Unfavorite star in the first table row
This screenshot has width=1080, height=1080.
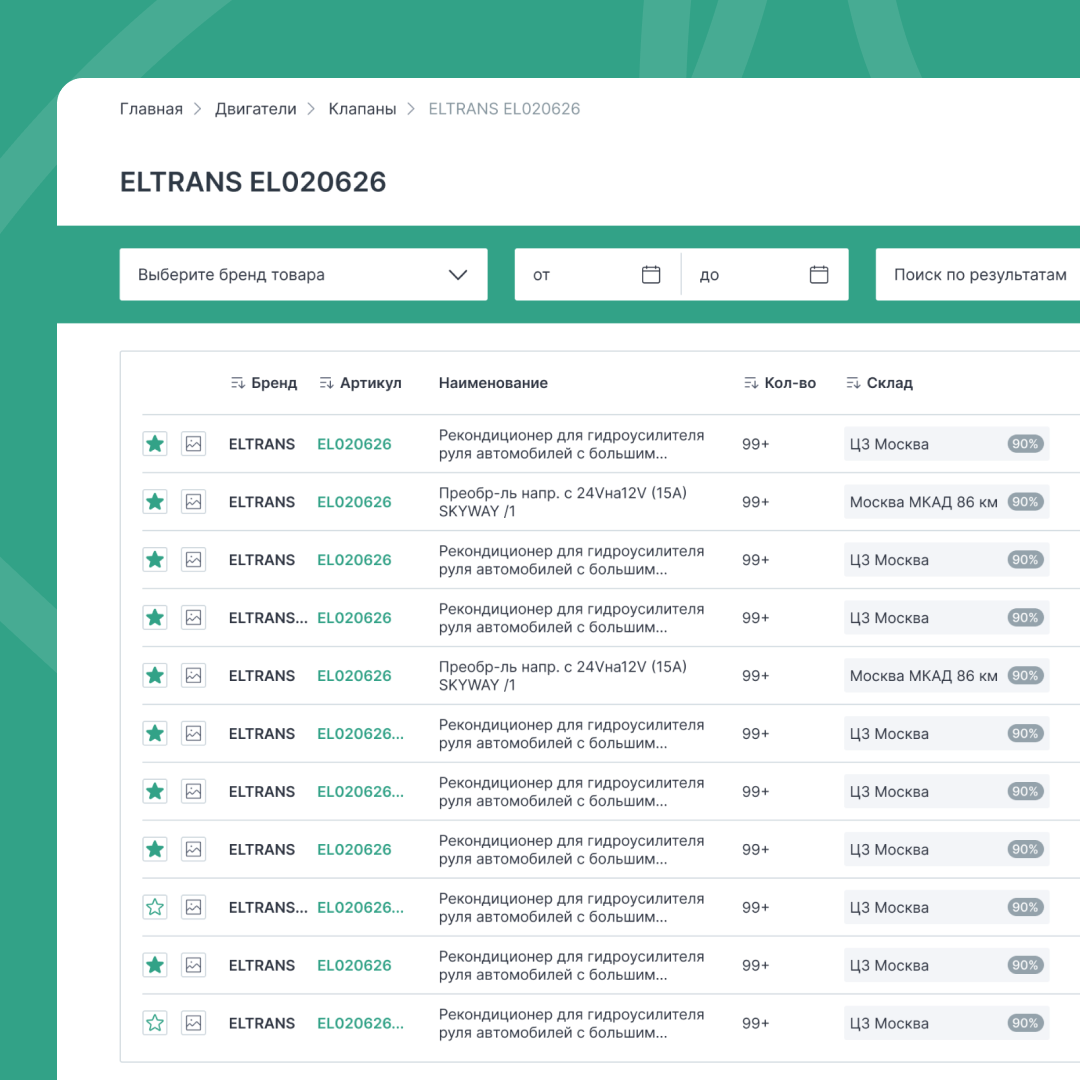click(155, 444)
